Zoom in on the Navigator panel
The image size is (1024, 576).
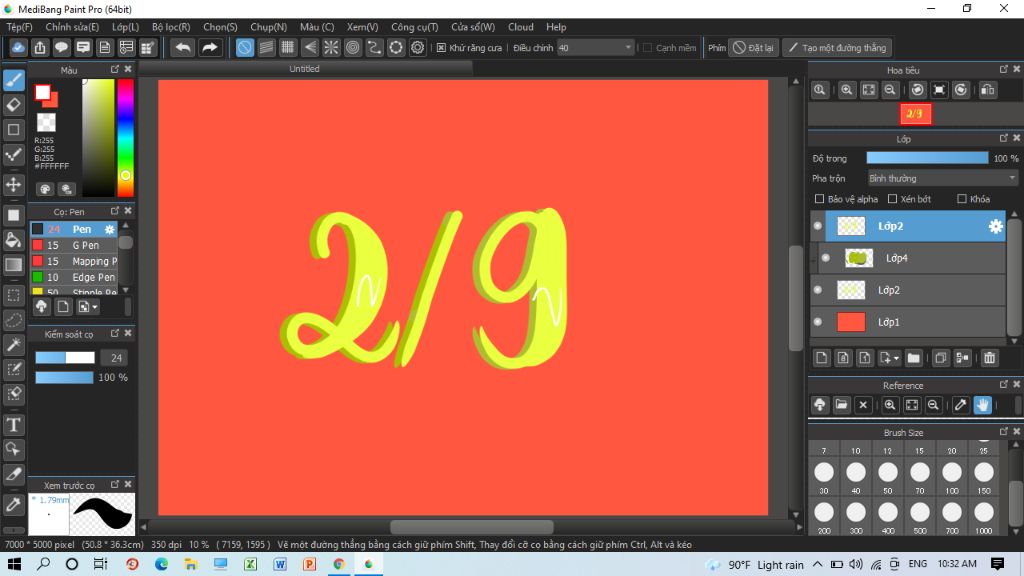tap(846, 90)
